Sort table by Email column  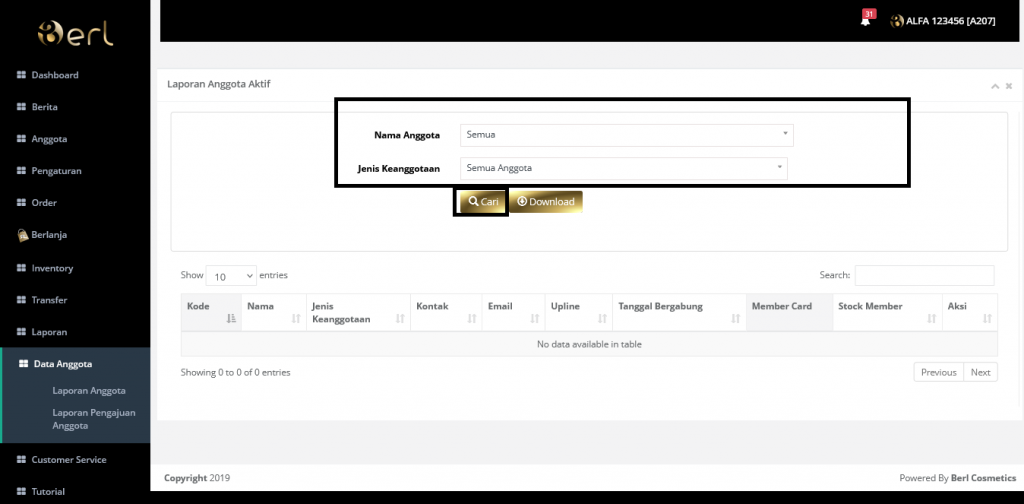(511, 312)
